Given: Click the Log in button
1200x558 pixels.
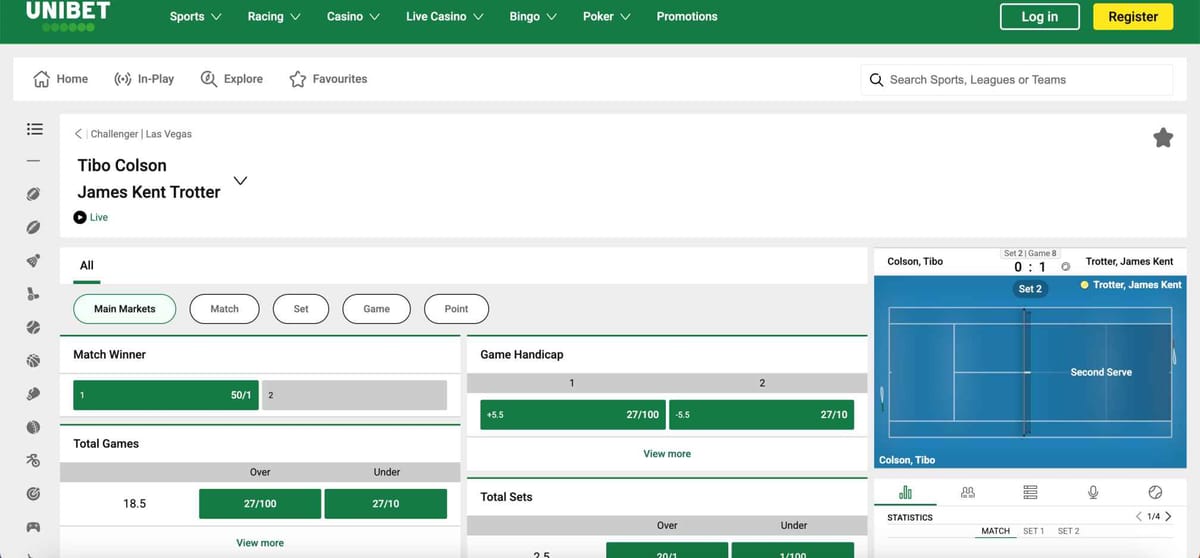Looking at the screenshot, I should click(1040, 17).
